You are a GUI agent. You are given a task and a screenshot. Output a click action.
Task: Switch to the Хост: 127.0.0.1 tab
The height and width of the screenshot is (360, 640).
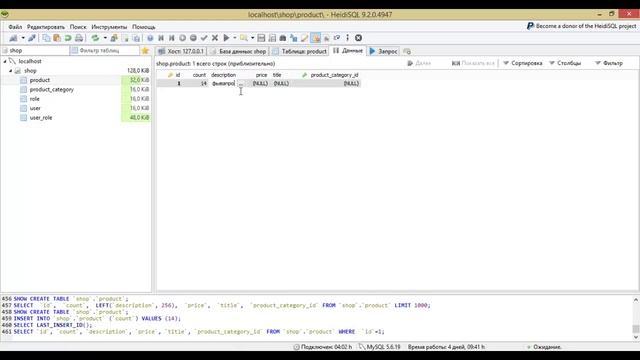(x=181, y=51)
